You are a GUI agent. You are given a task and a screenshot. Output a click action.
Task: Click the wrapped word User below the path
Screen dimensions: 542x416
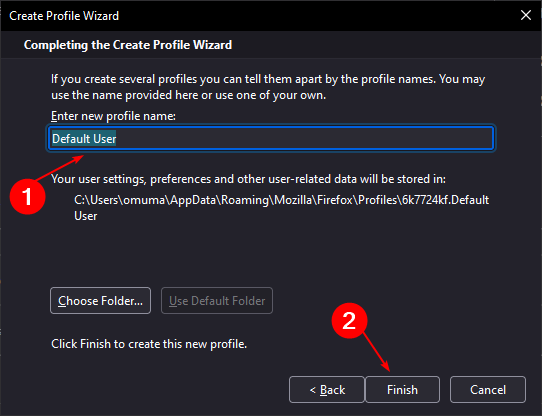86,216
